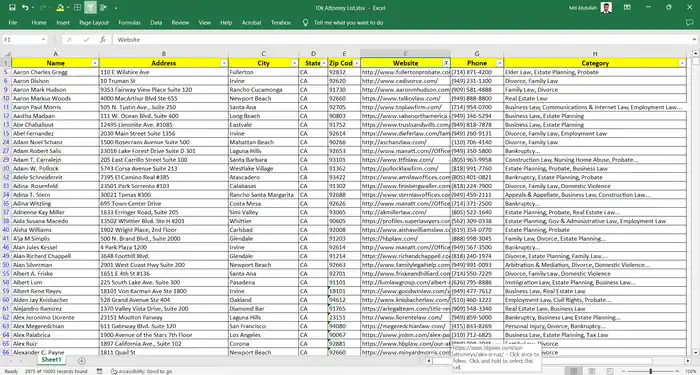Open the Review ribbon tab
The image size is (700, 375).
tap(180, 22)
